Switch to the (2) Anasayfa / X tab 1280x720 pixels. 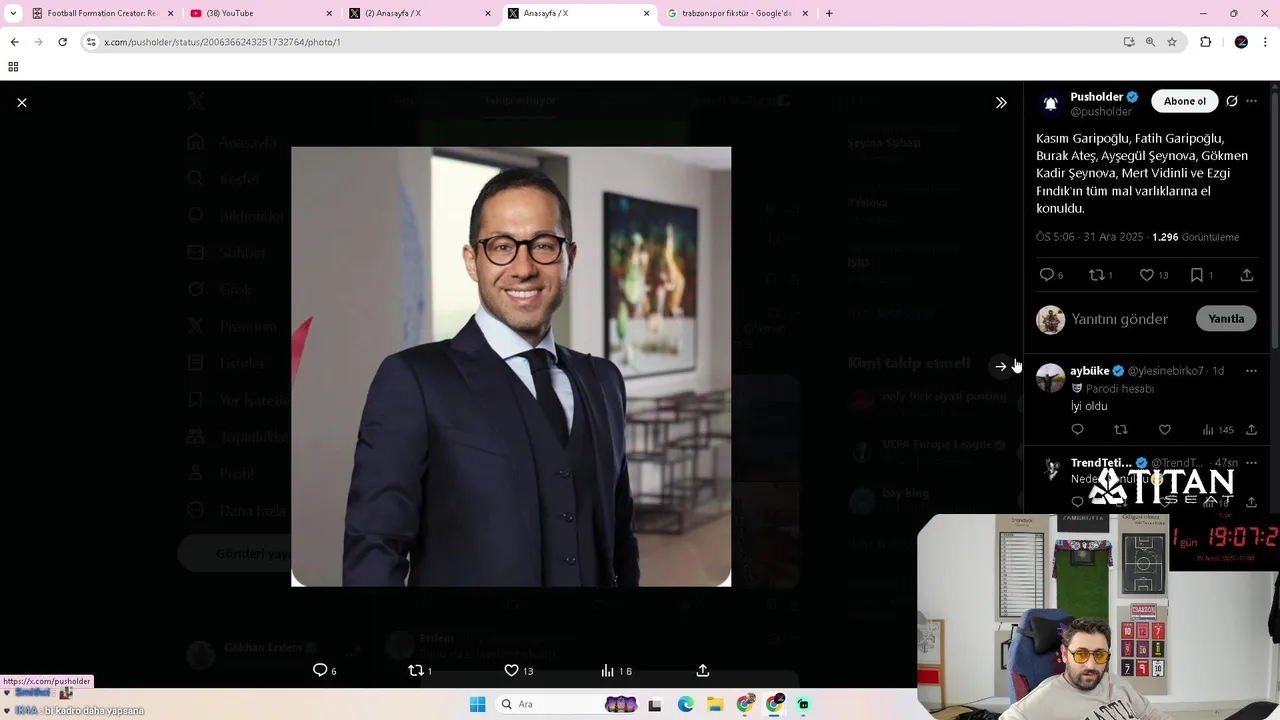pos(419,13)
